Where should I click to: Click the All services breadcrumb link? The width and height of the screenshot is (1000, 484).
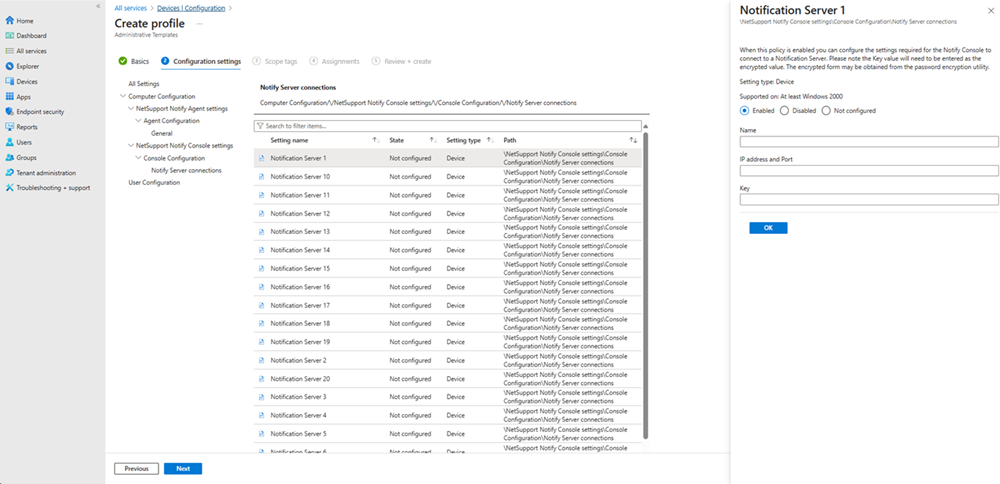tap(129, 8)
